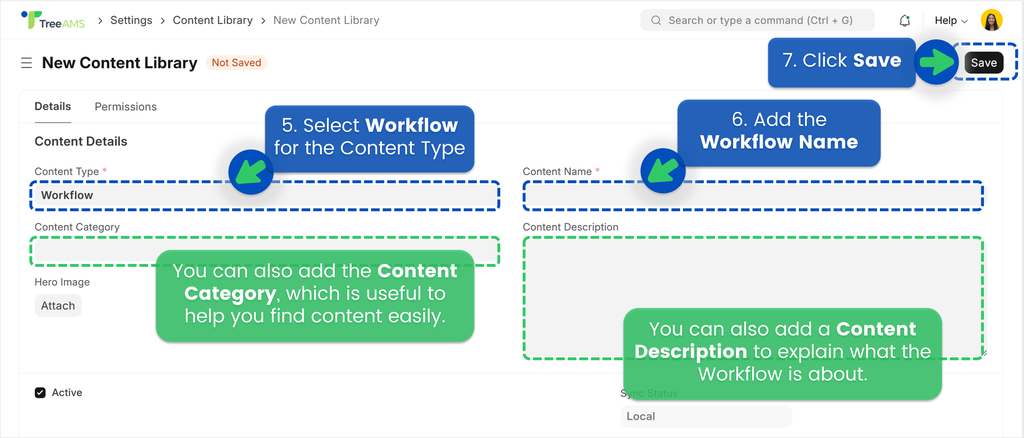Switch to the Permissions tab
The image size is (1024, 438).
click(125, 107)
